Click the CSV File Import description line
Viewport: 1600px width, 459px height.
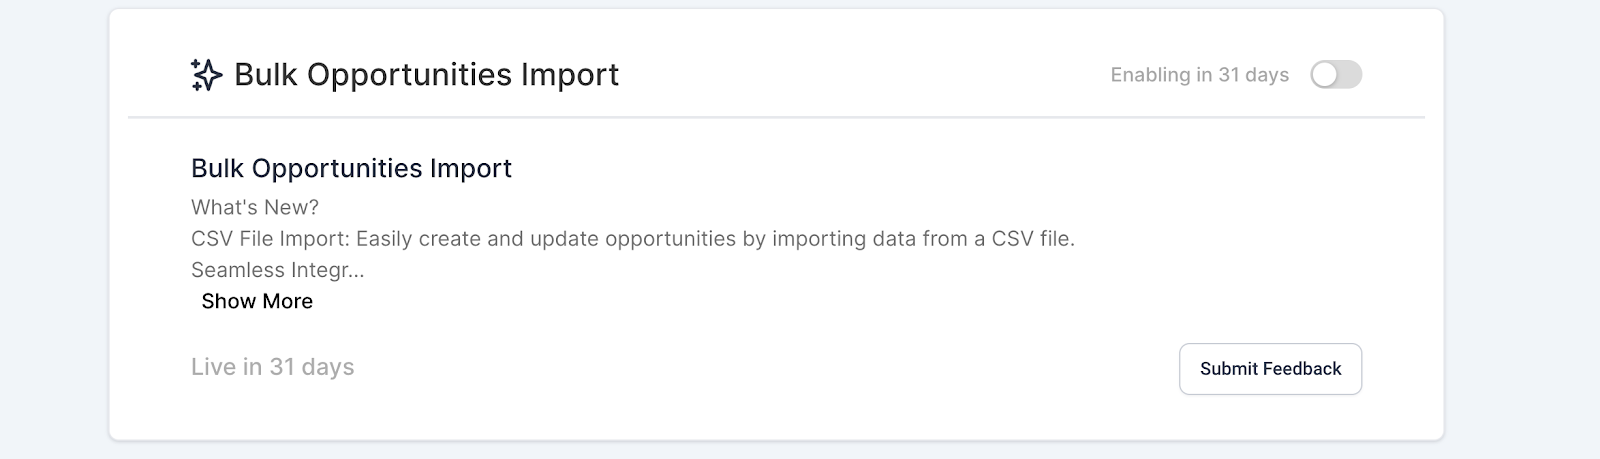633,239
